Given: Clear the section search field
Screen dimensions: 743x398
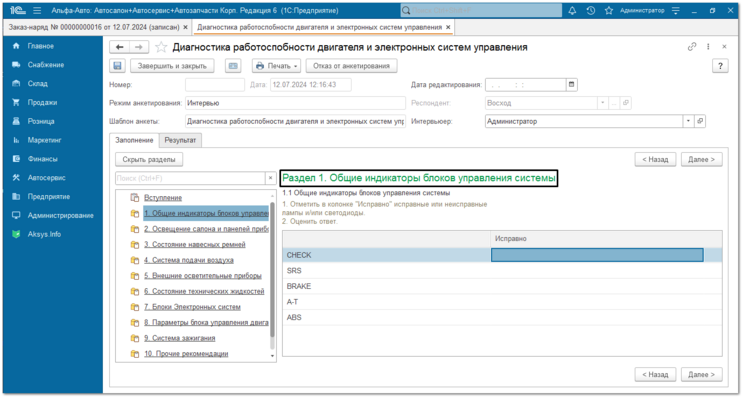Looking at the screenshot, I should pyautogui.click(x=271, y=178).
